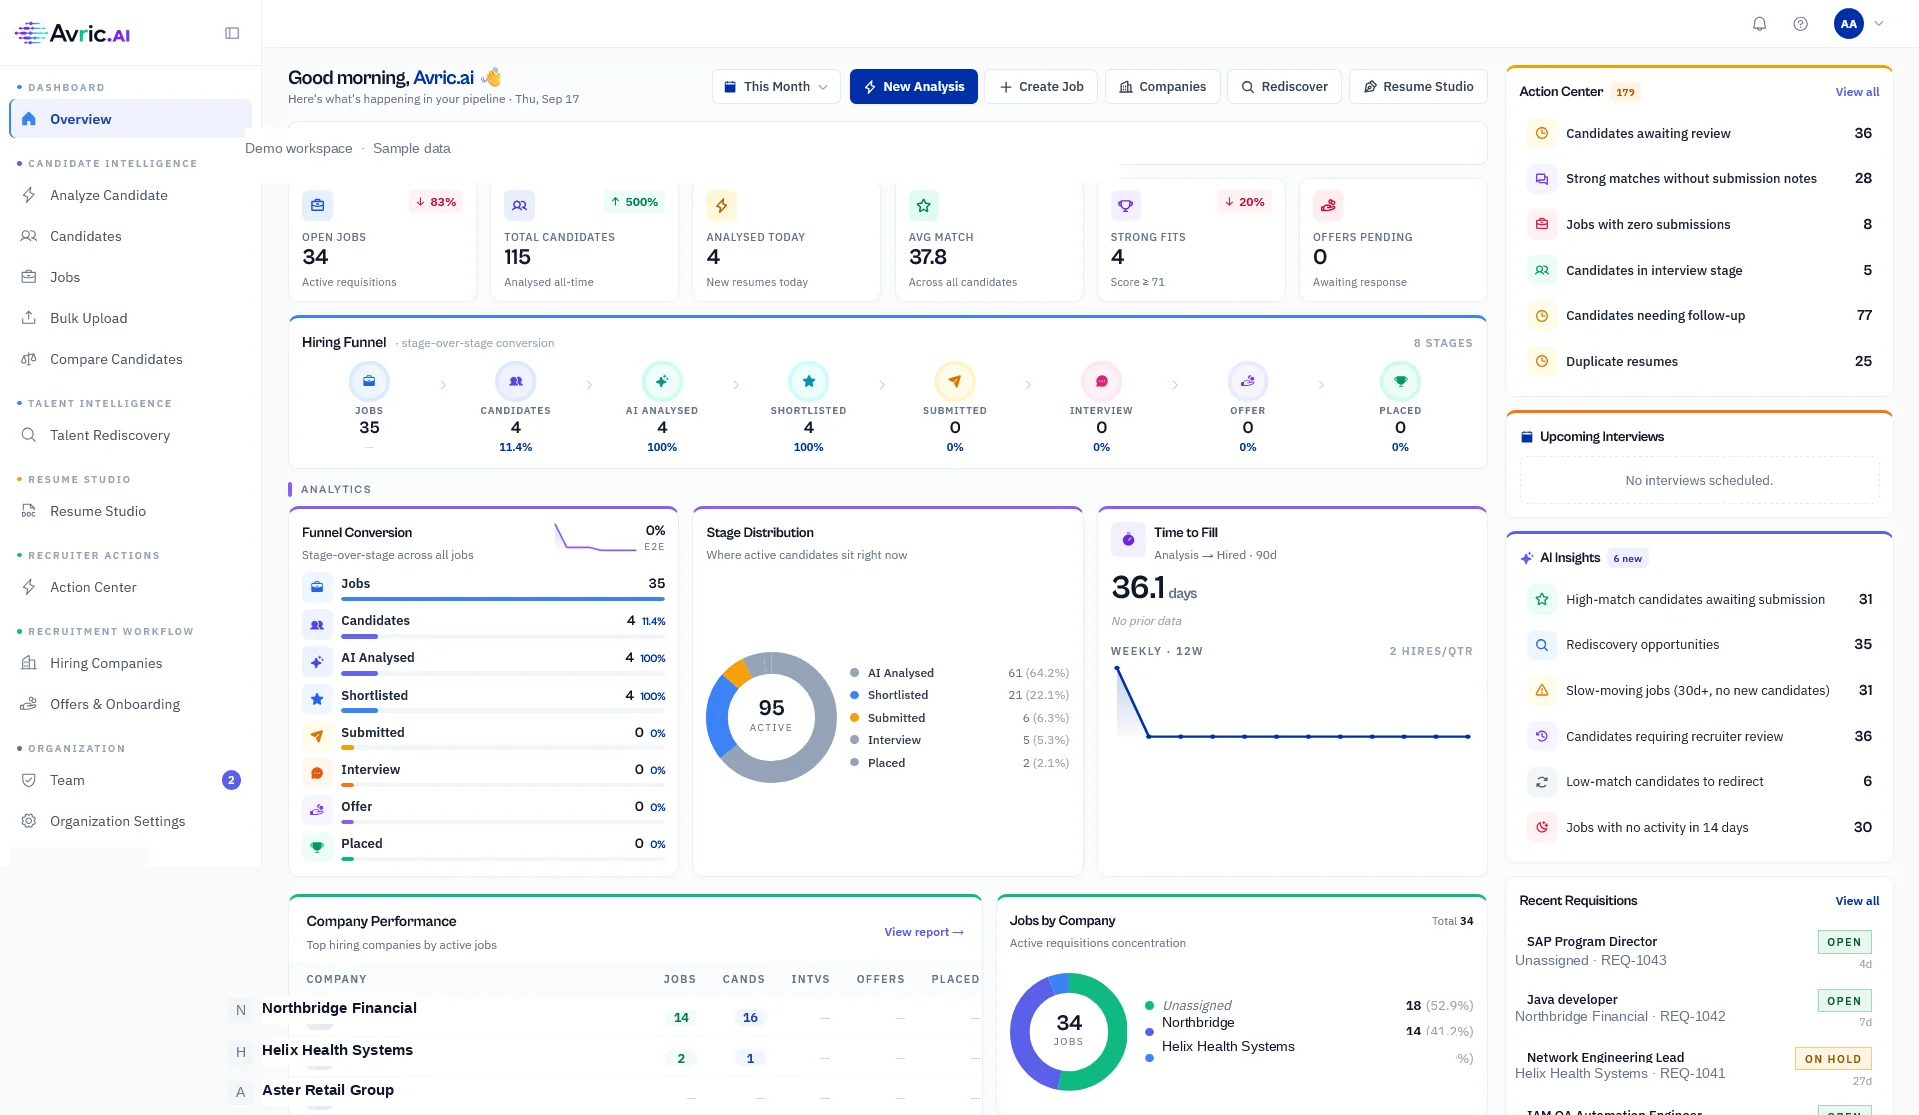Click the Time to Fill clock icon
1919x1115 pixels.
click(x=1128, y=540)
